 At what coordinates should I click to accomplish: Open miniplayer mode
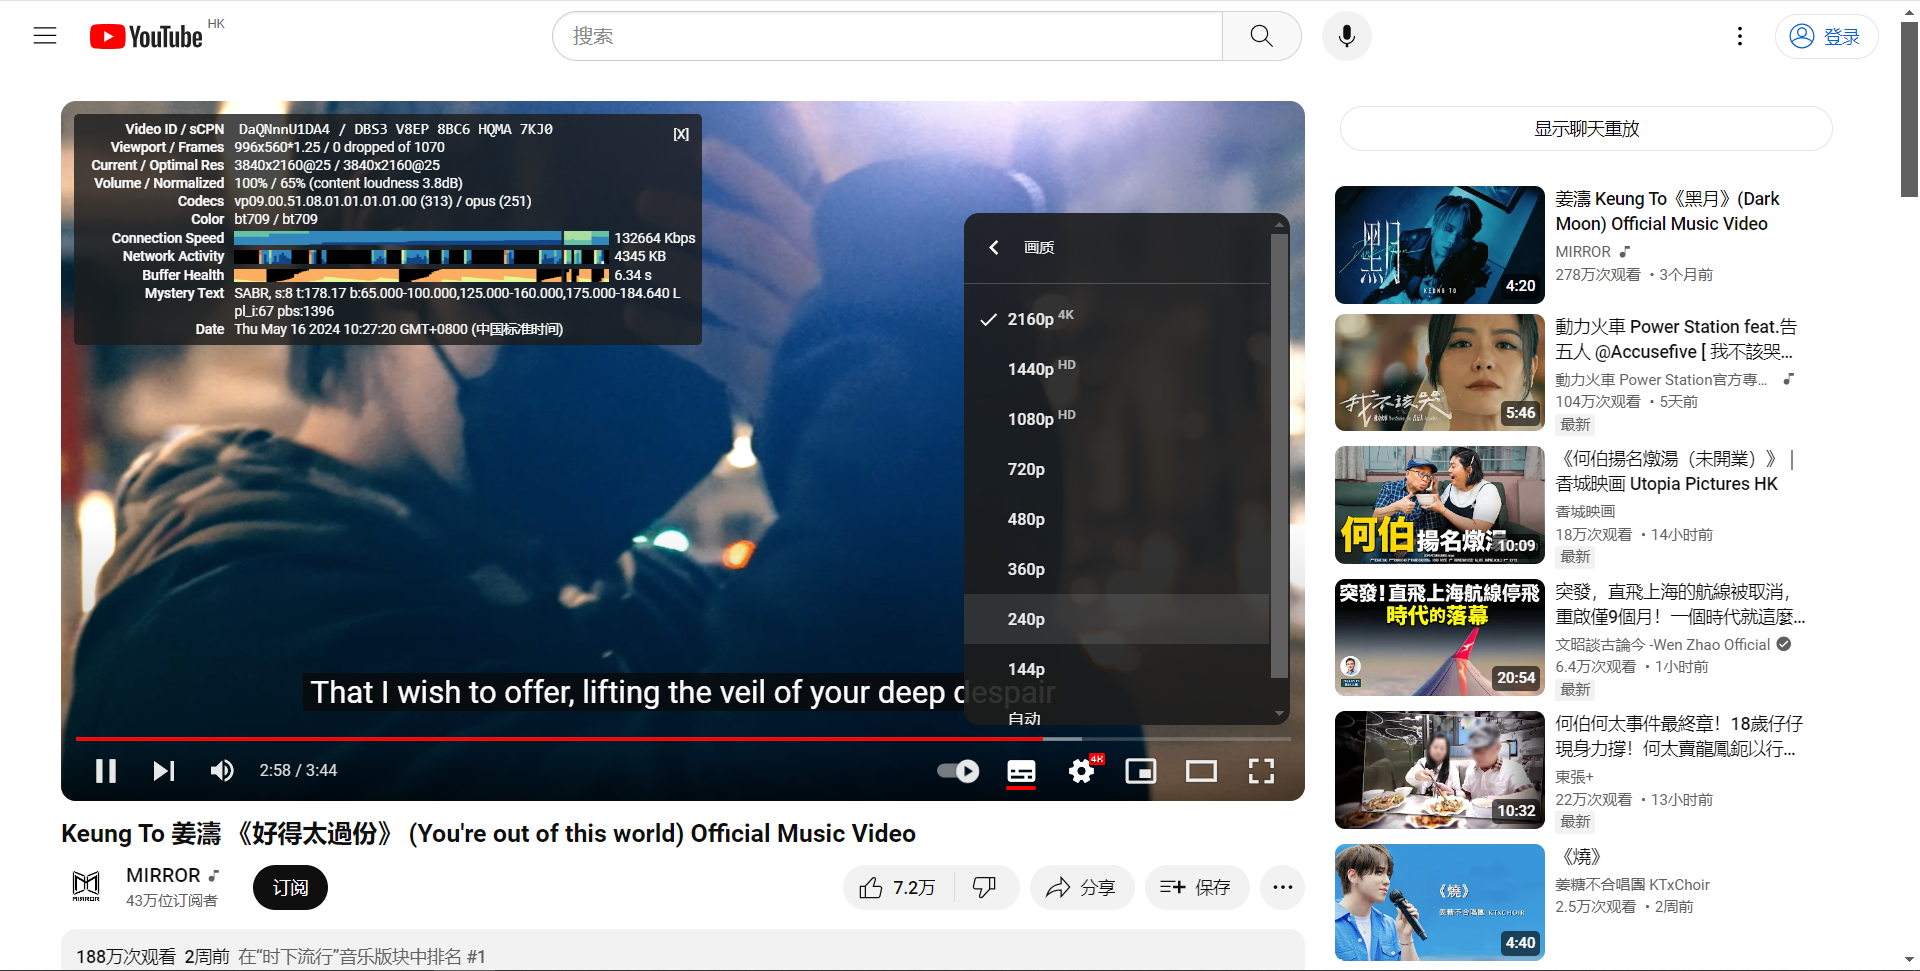[1141, 771]
